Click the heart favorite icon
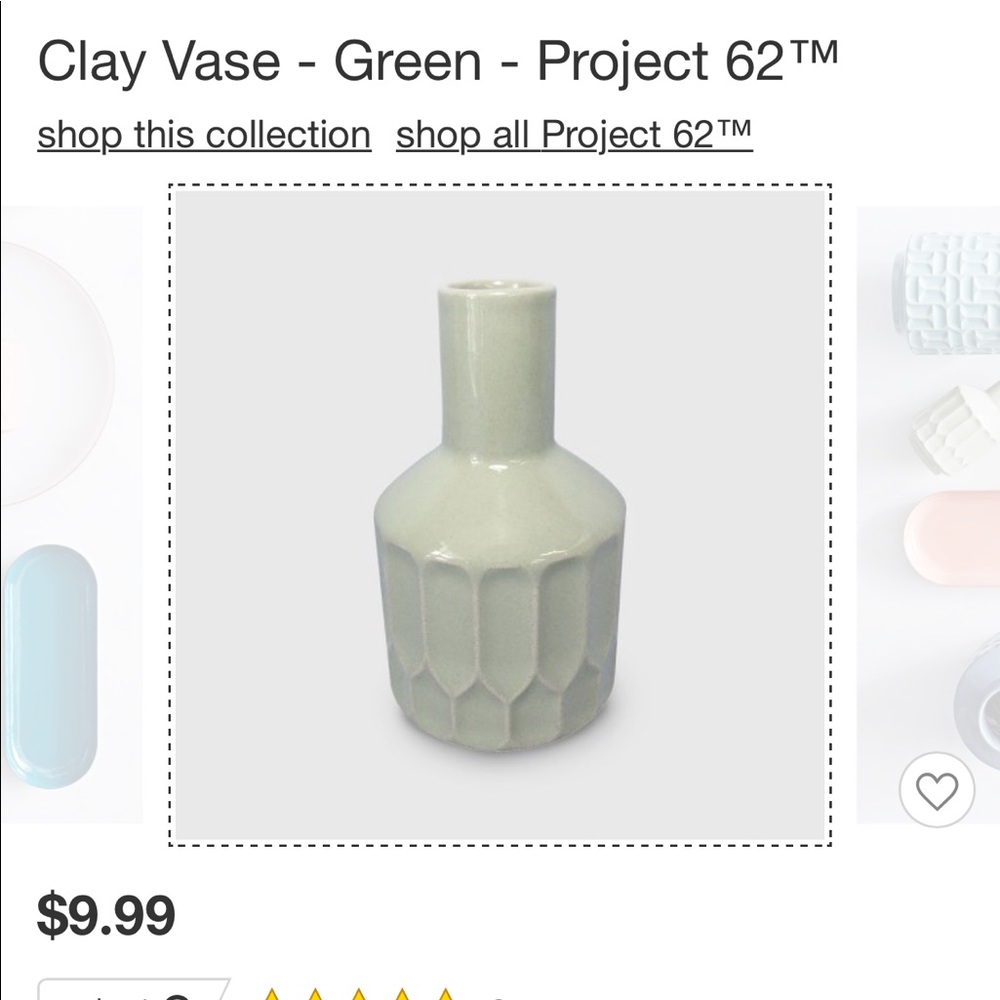The width and height of the screenshot is (1000, 1000). [936, 790]
